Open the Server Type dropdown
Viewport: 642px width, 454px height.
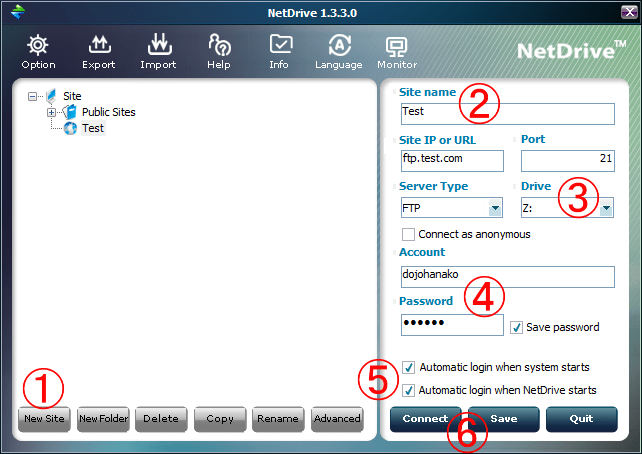click(x=495, y=209)
